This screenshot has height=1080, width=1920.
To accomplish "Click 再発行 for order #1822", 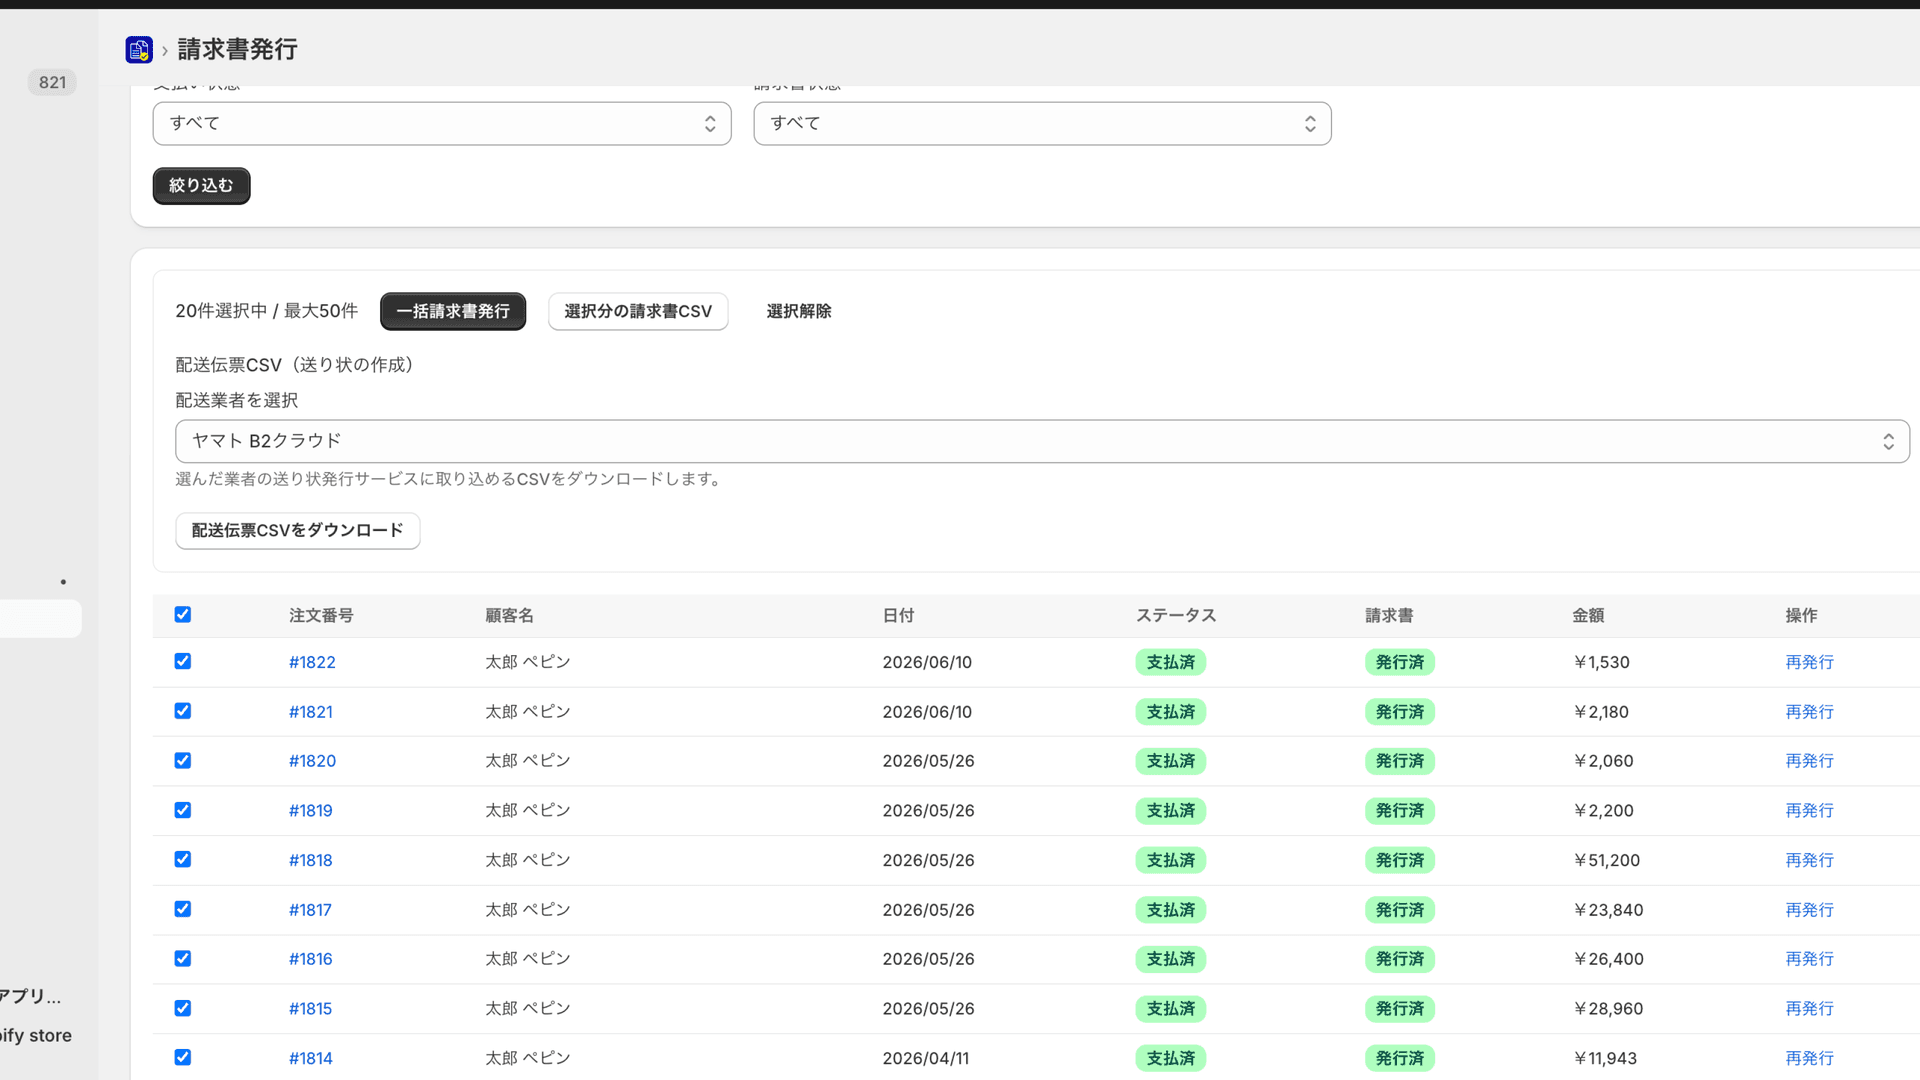I will (x=1809, y=662).
